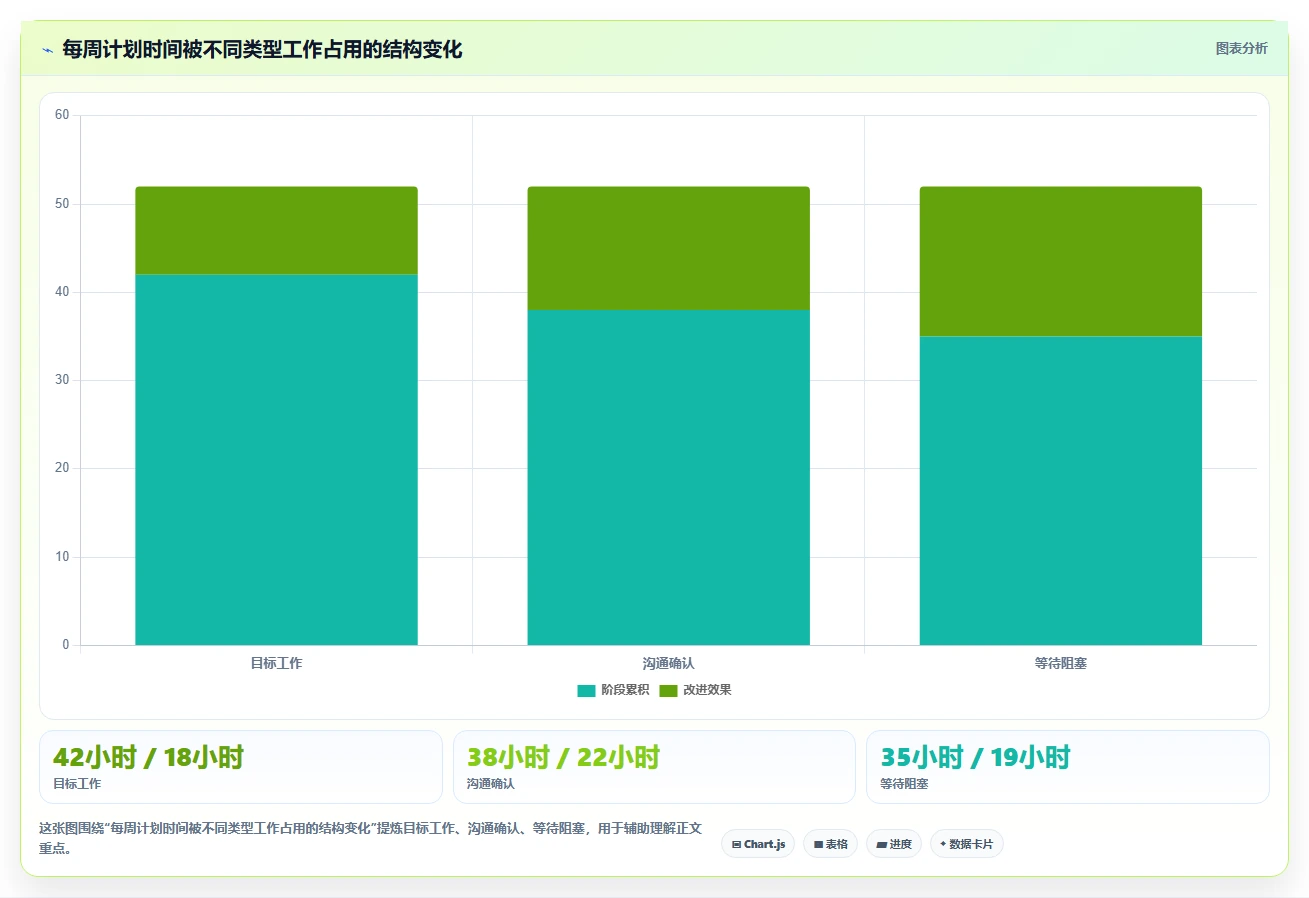Click the 图表分析 label in header
Screen dimensions: 1309x898
[1241, 48]
